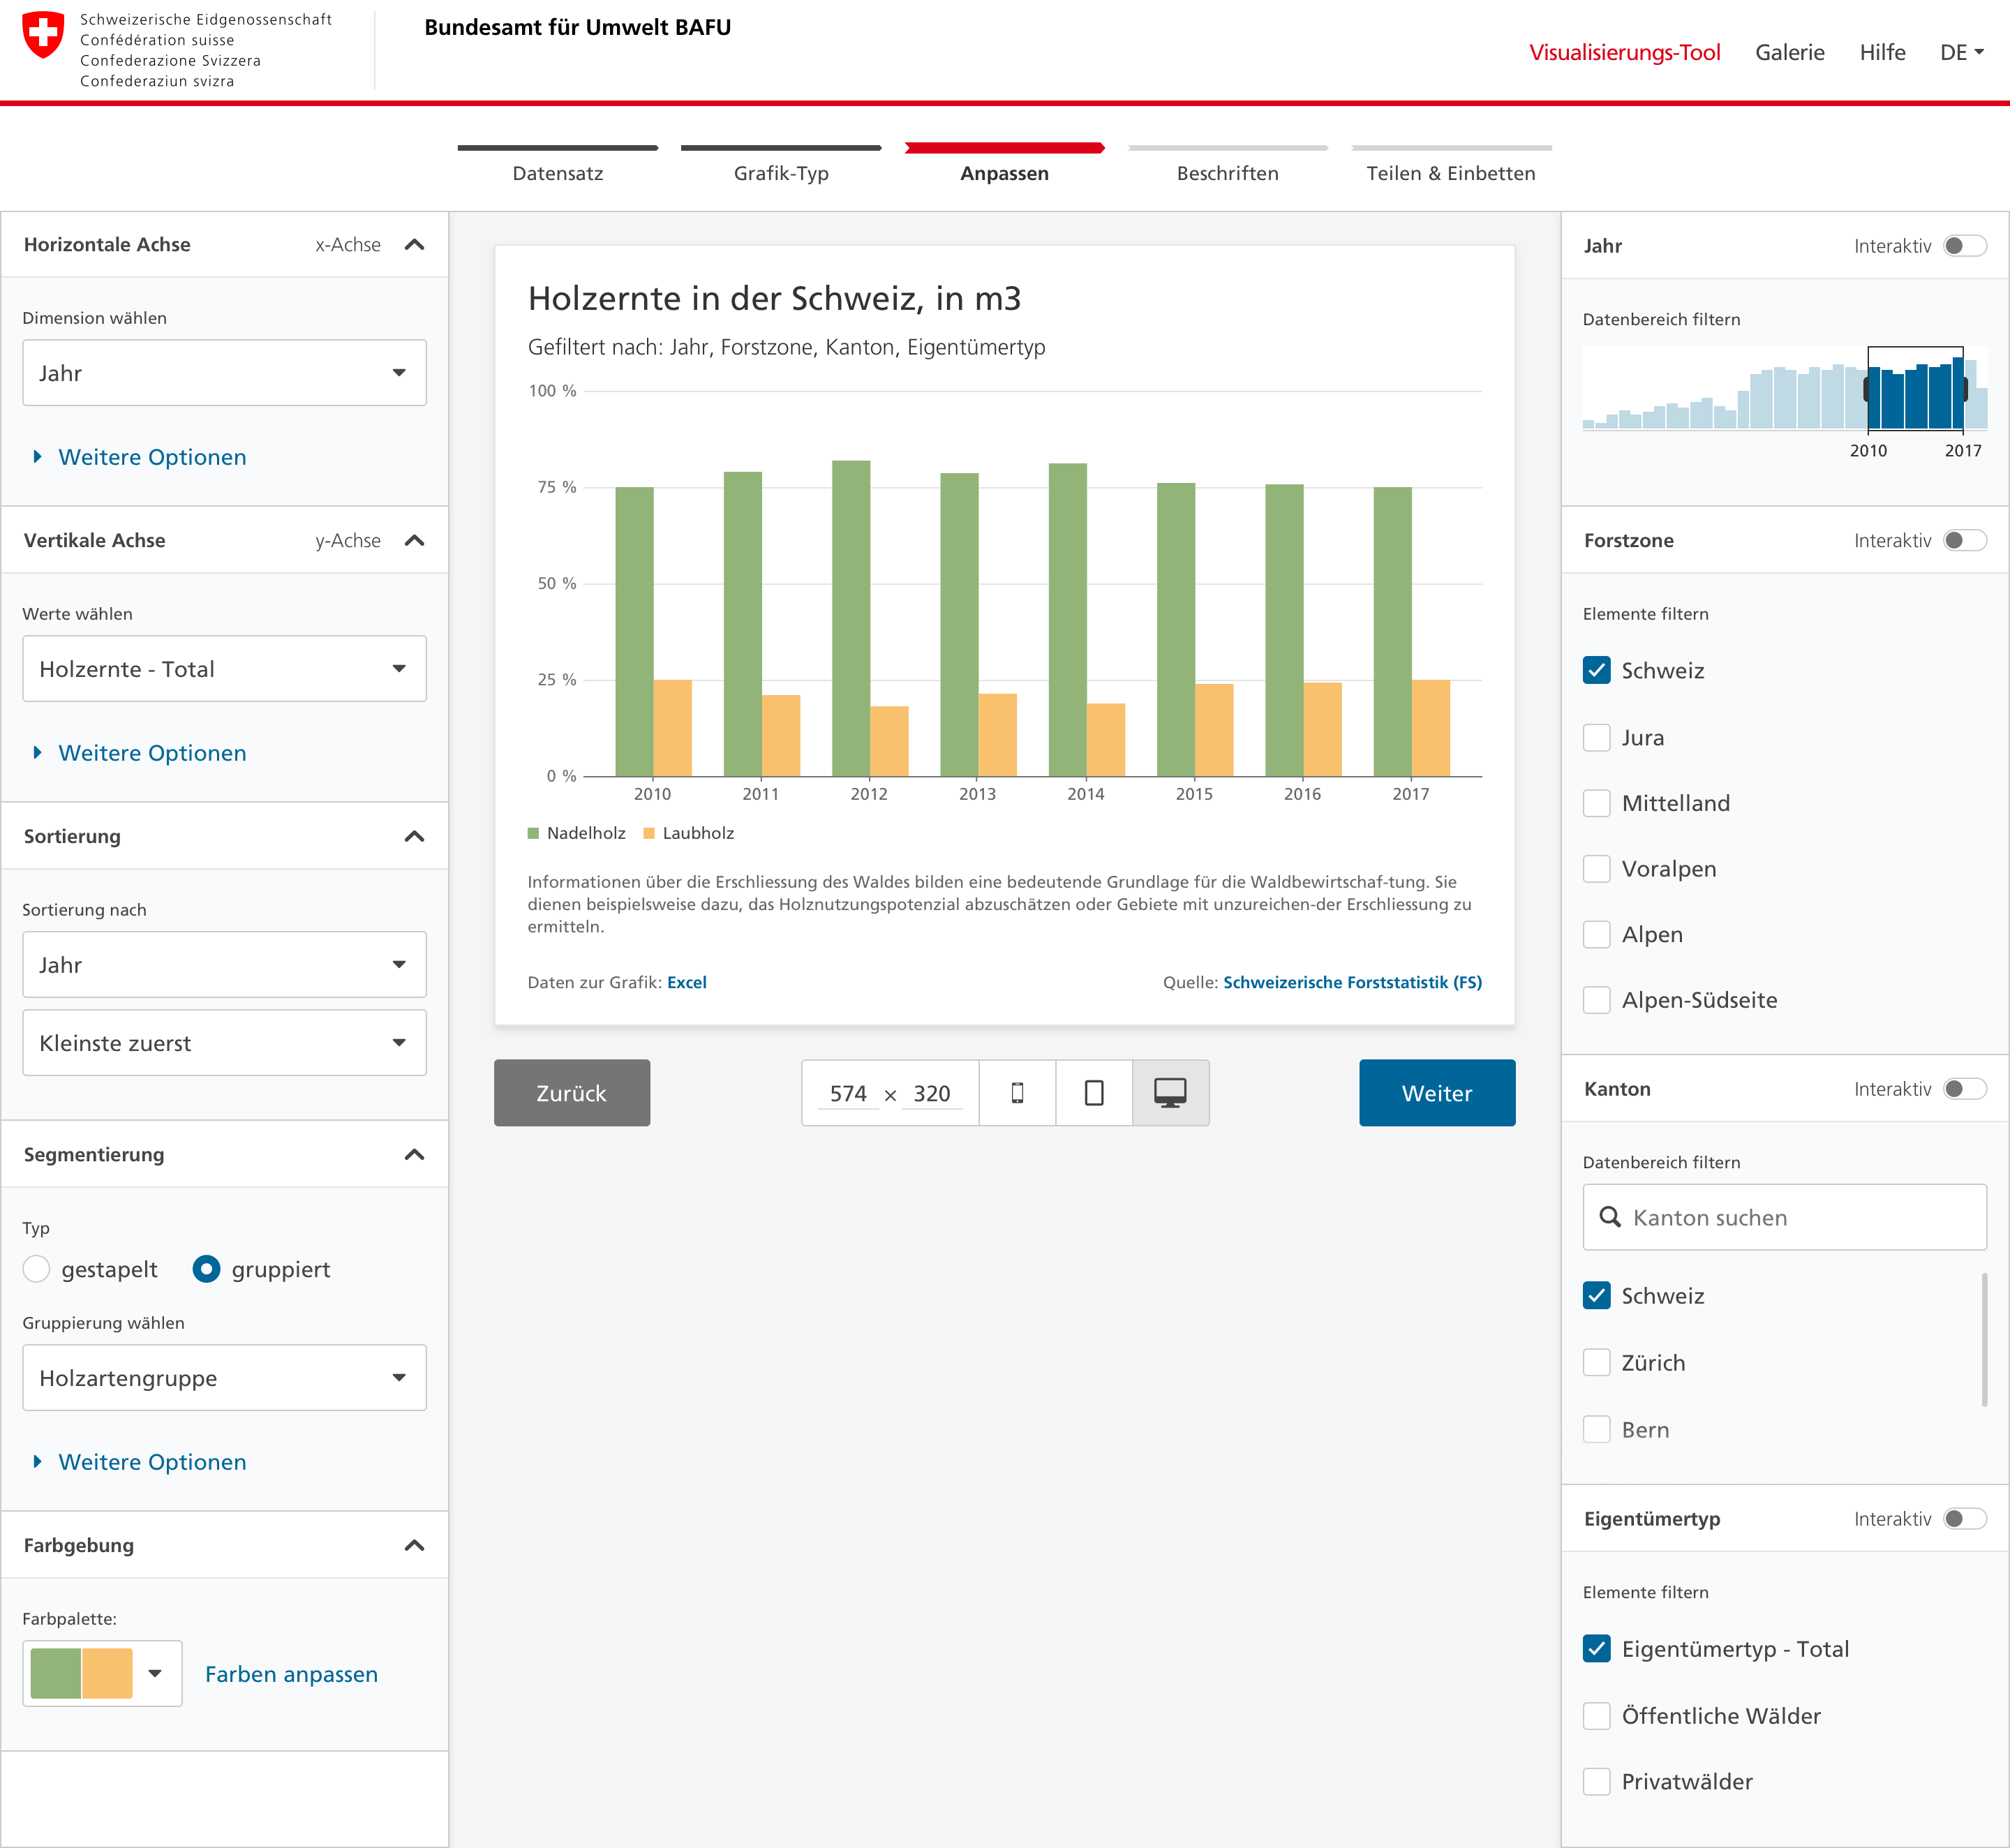This screenshot has height=1848, width=2010.
Task: Select the mobile phone preview icon
Action: tap(1017, 1093)
